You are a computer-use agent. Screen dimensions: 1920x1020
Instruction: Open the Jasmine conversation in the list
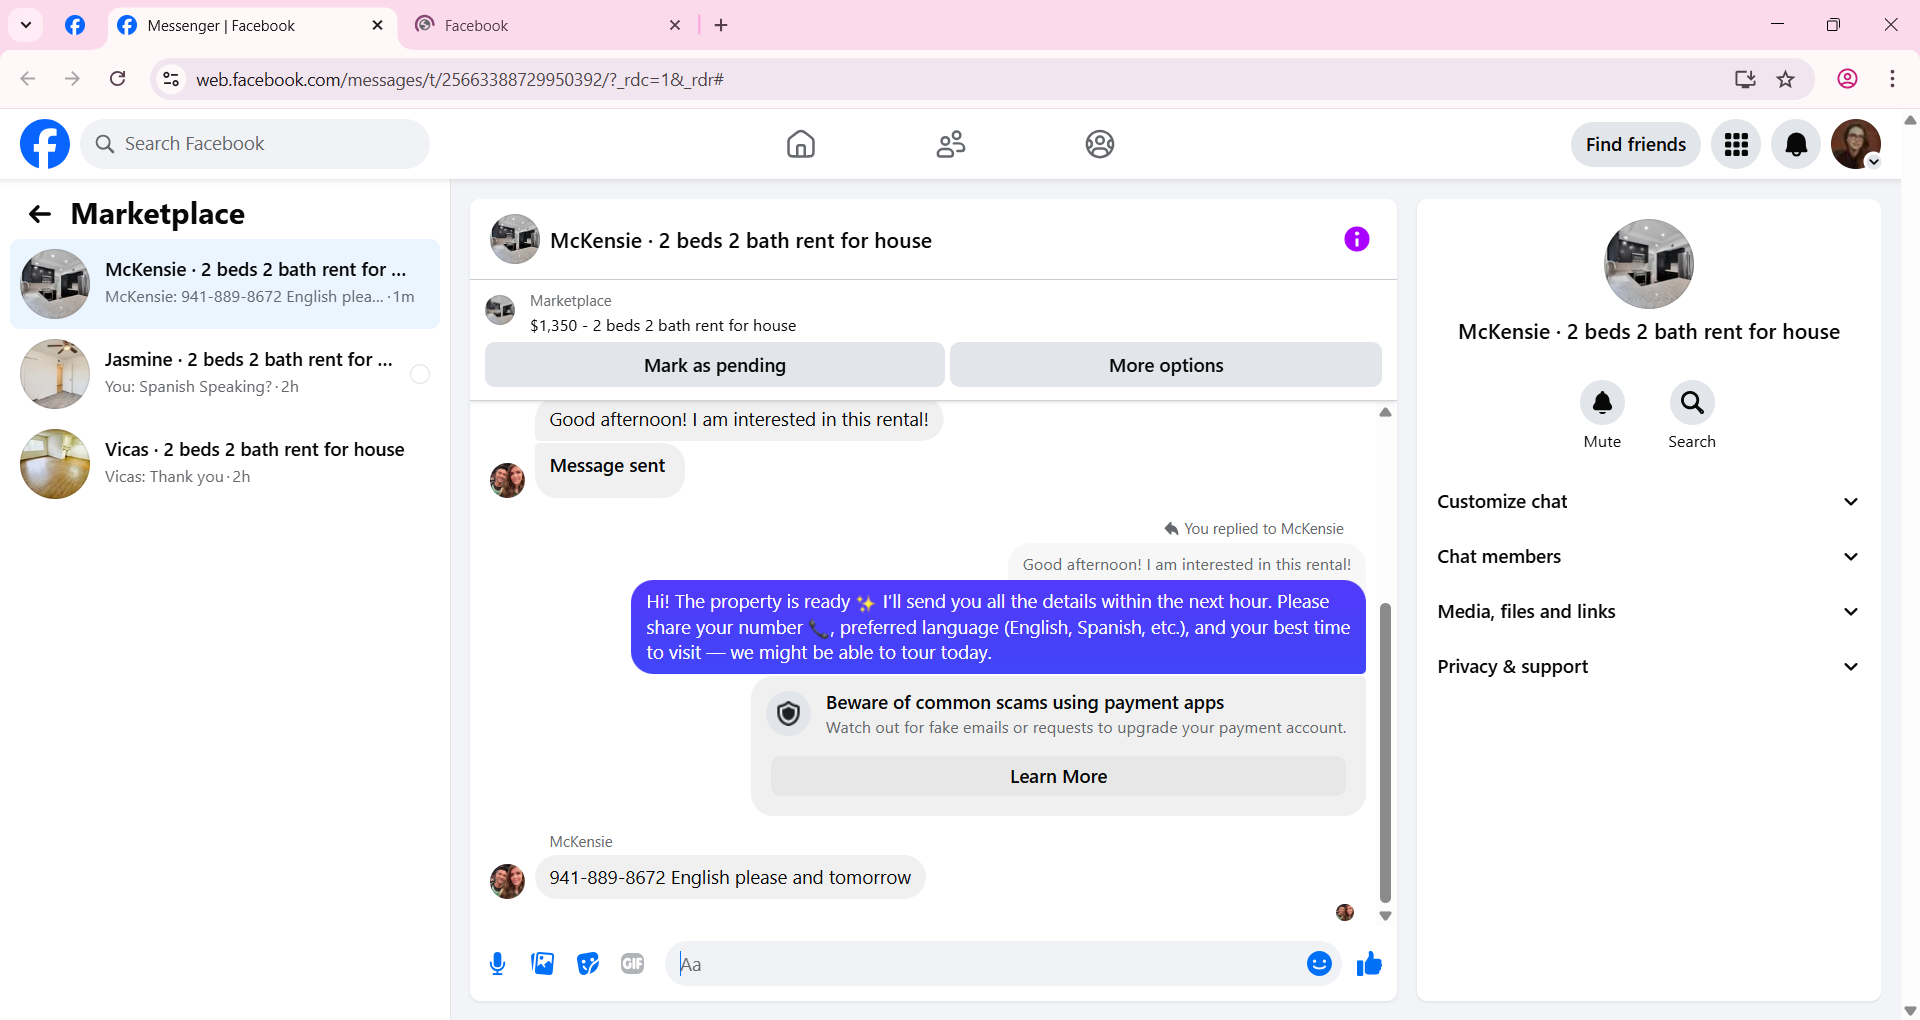[x=225, y=374]
